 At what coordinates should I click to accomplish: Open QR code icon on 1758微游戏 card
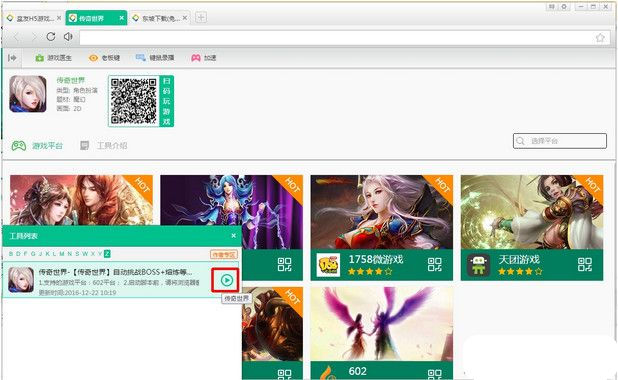tap(435, 265)
